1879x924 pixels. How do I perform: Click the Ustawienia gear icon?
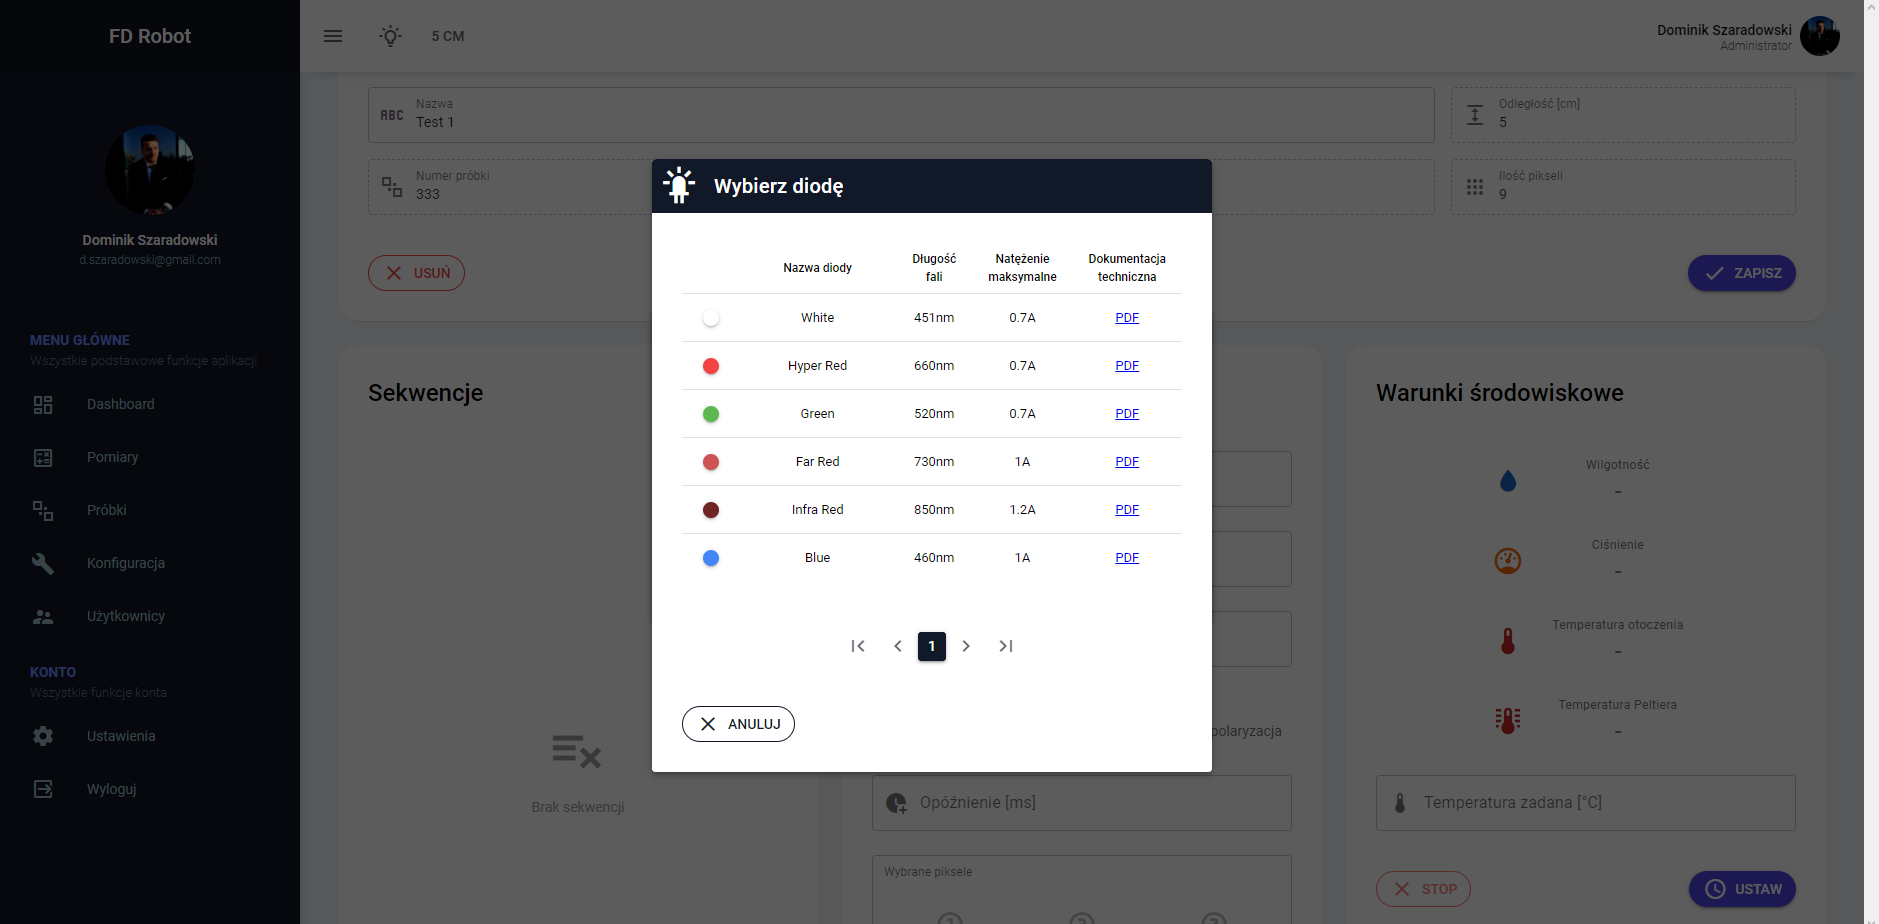[43, 736]
